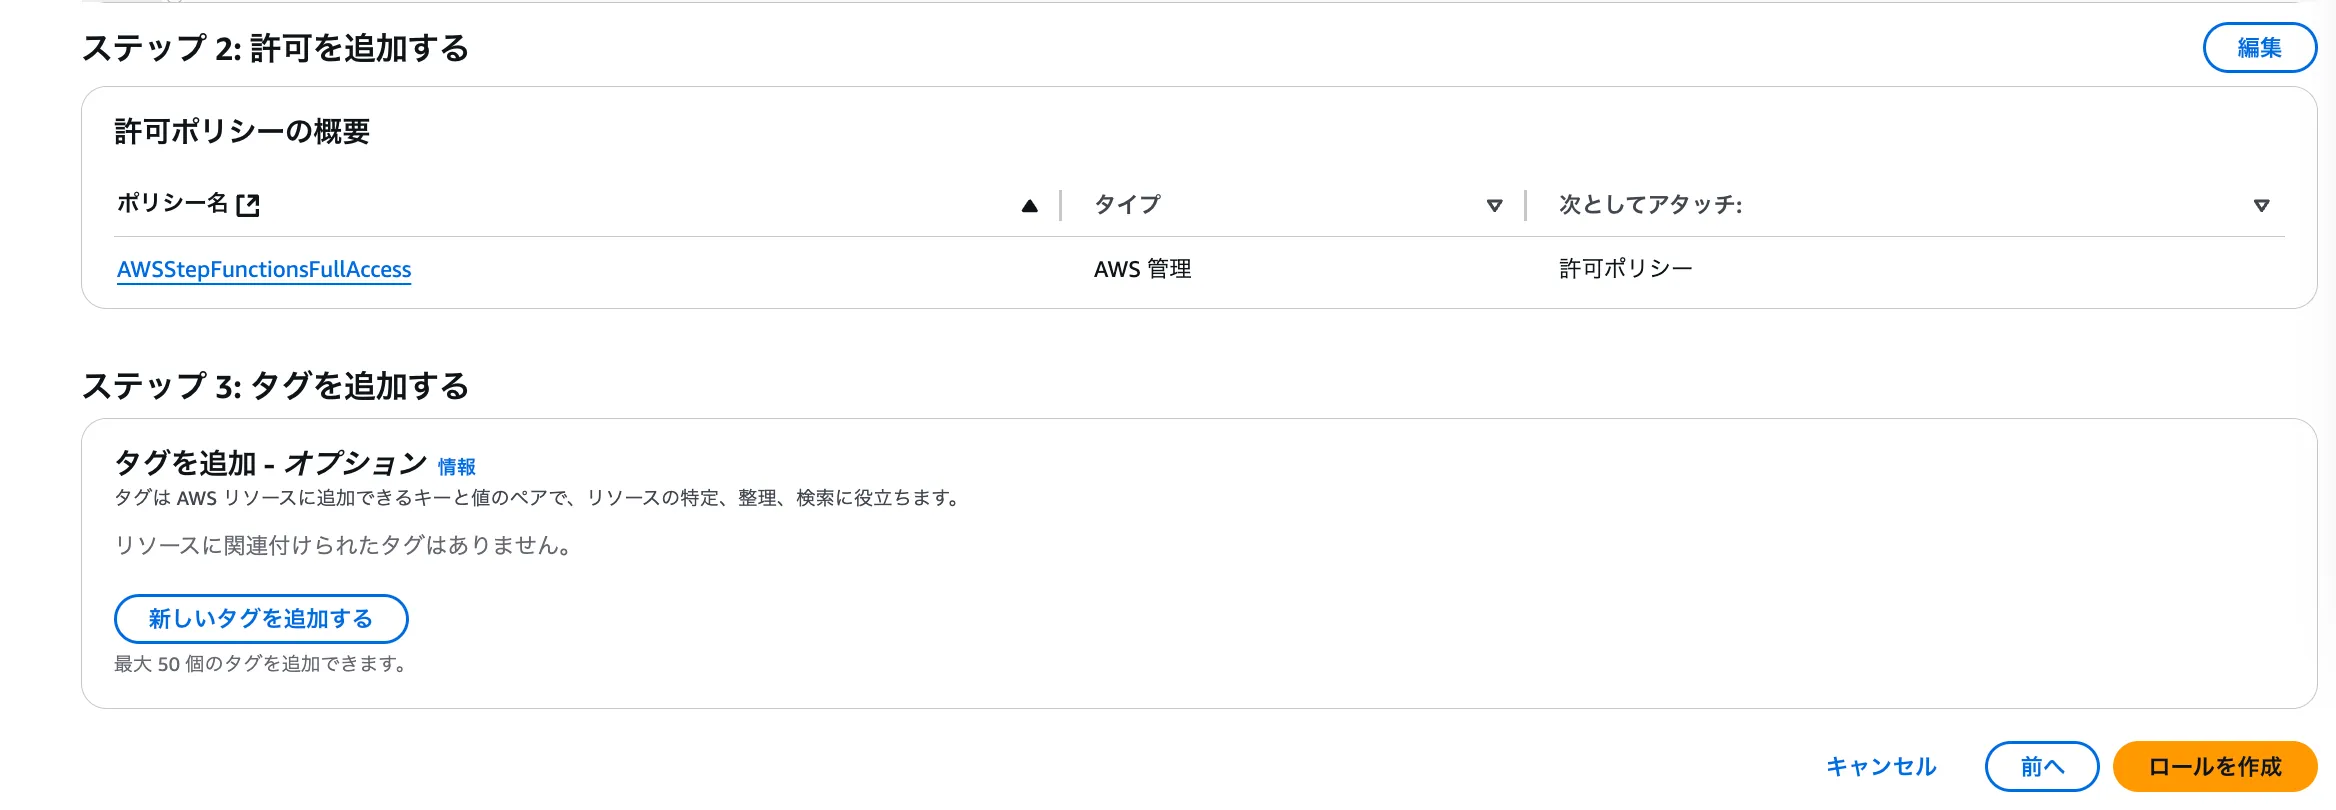Click the ステップ 3: タグを追加する heading

[275, 386]
